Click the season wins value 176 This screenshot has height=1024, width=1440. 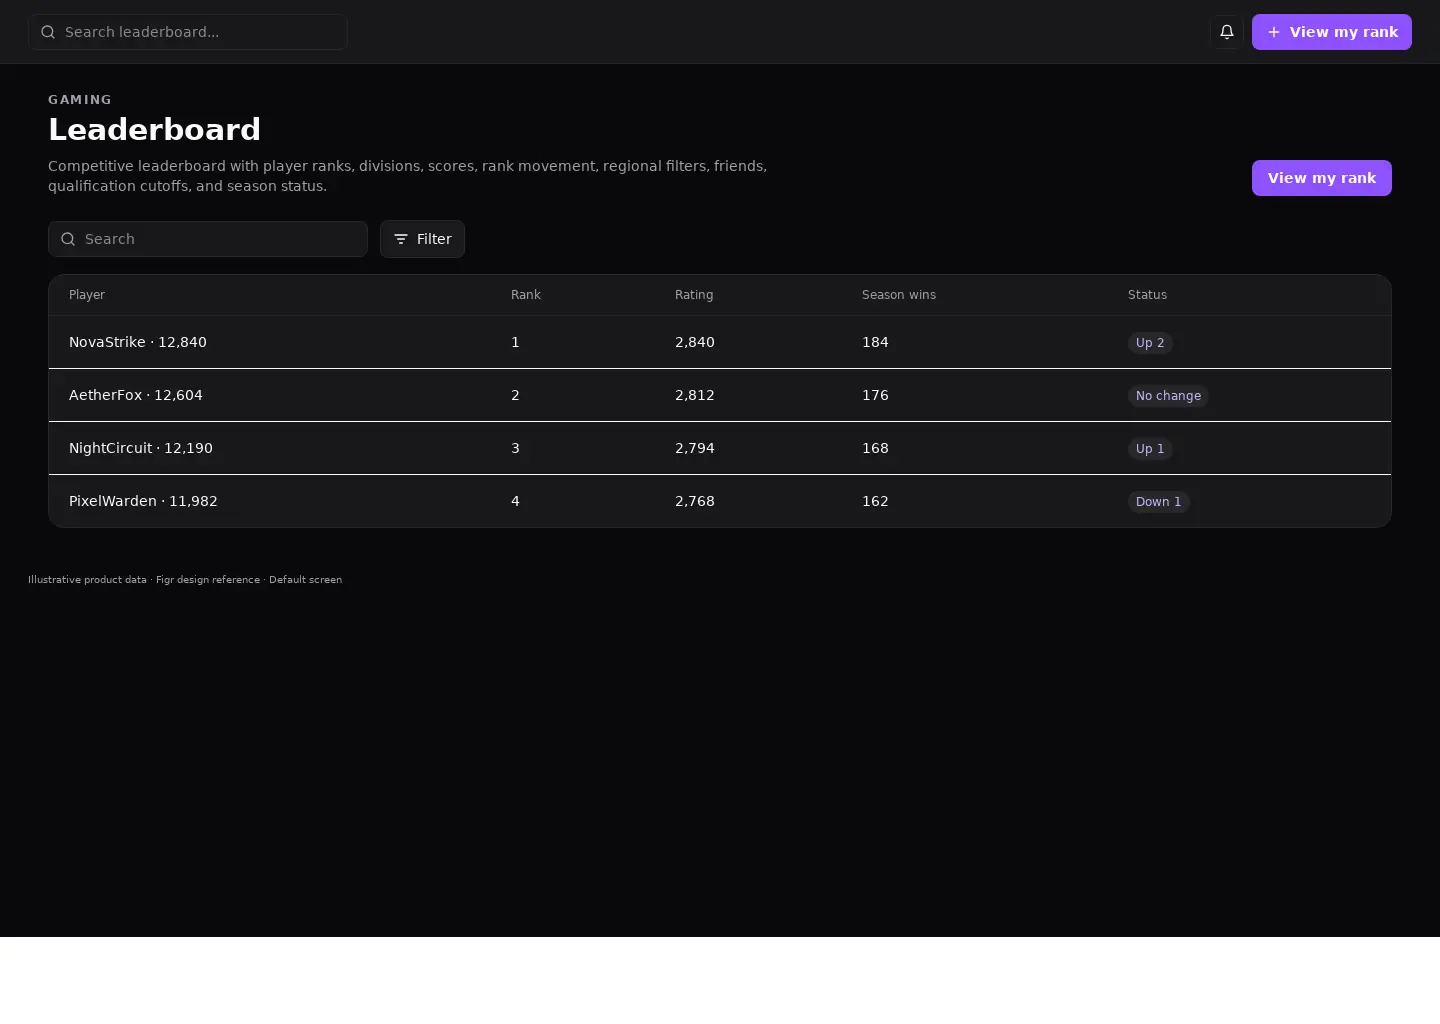(x=875, y=395)
